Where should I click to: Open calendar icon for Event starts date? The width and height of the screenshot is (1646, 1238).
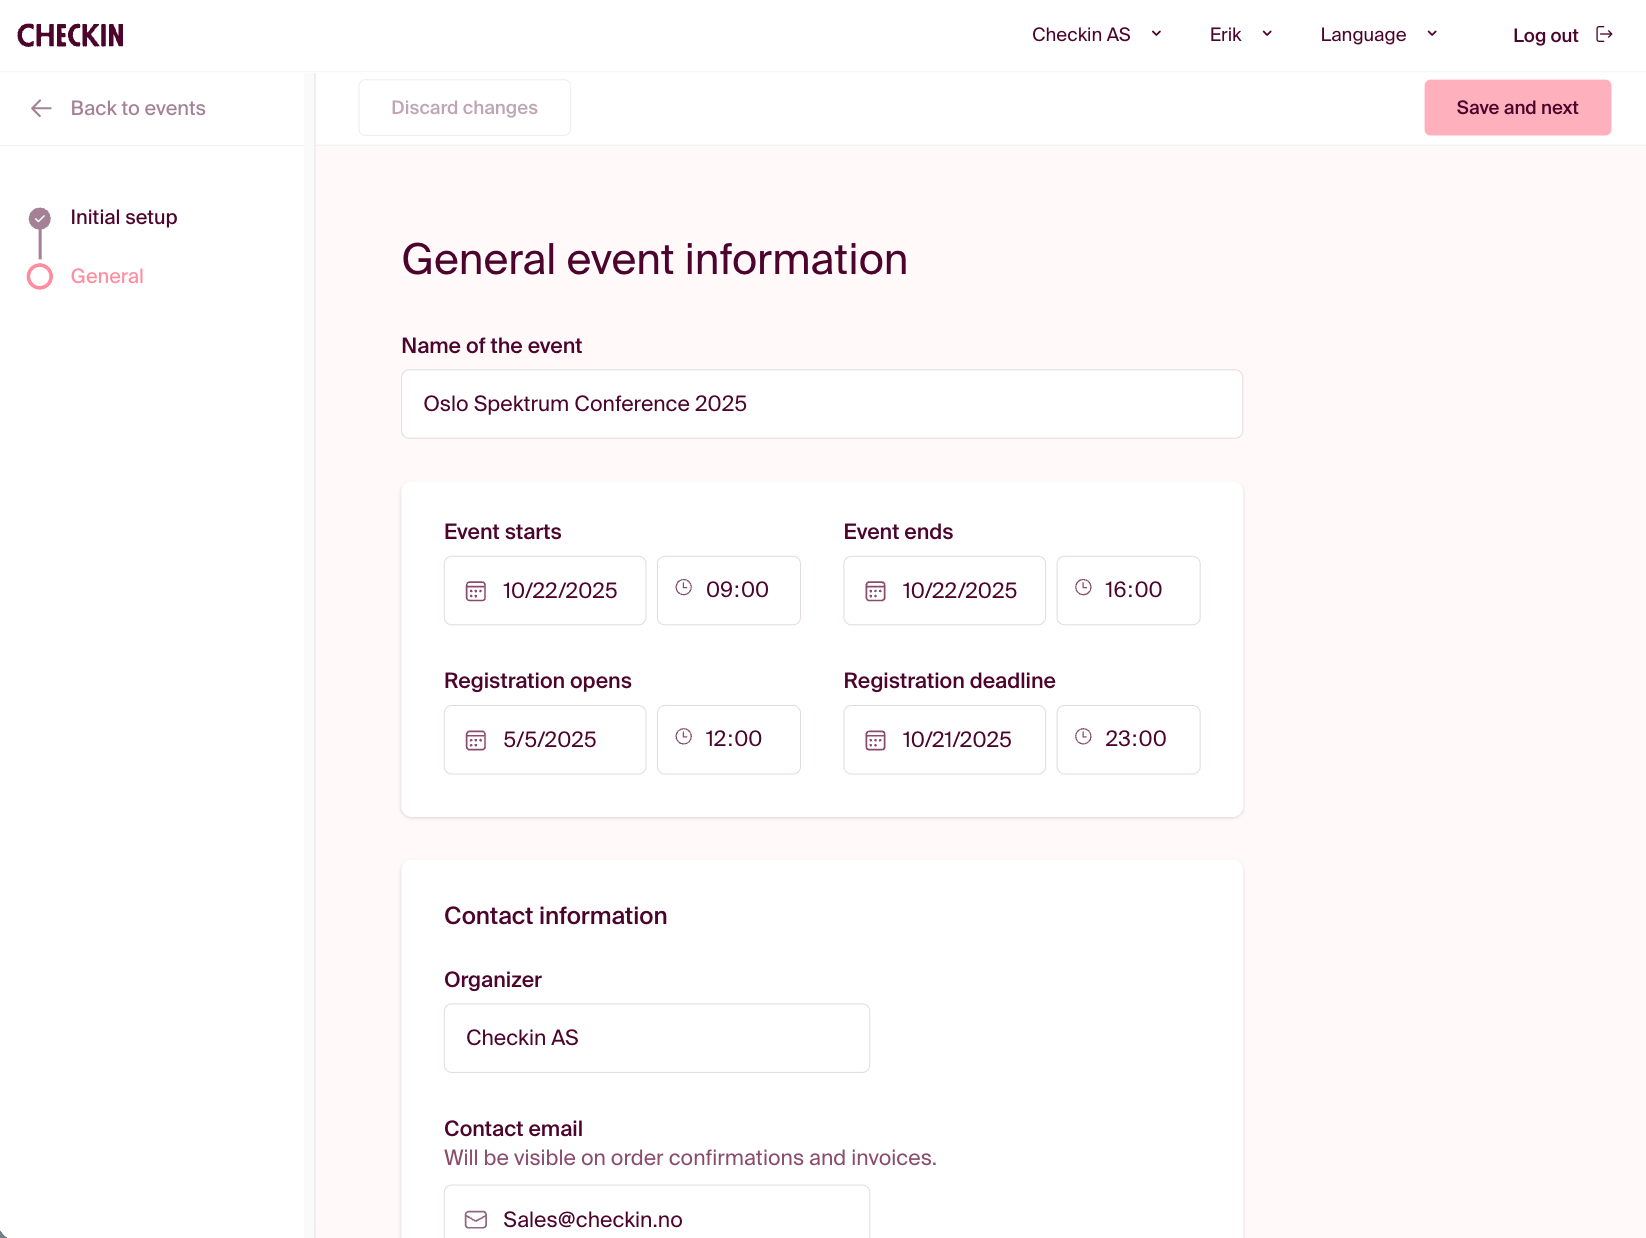476,591
